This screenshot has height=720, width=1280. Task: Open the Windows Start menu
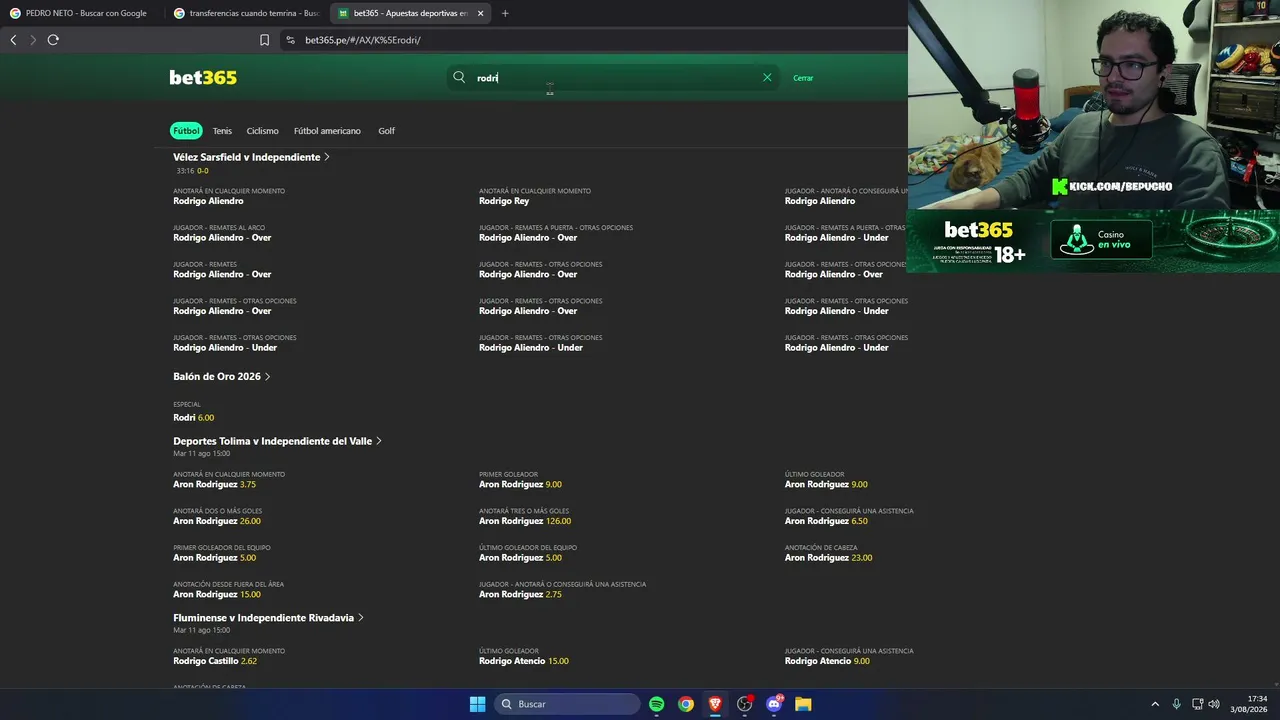point(477,704)
